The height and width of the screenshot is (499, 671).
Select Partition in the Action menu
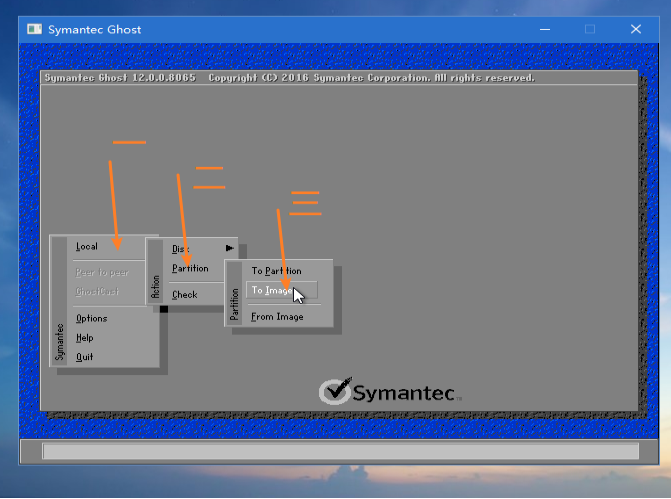point(190,268)
